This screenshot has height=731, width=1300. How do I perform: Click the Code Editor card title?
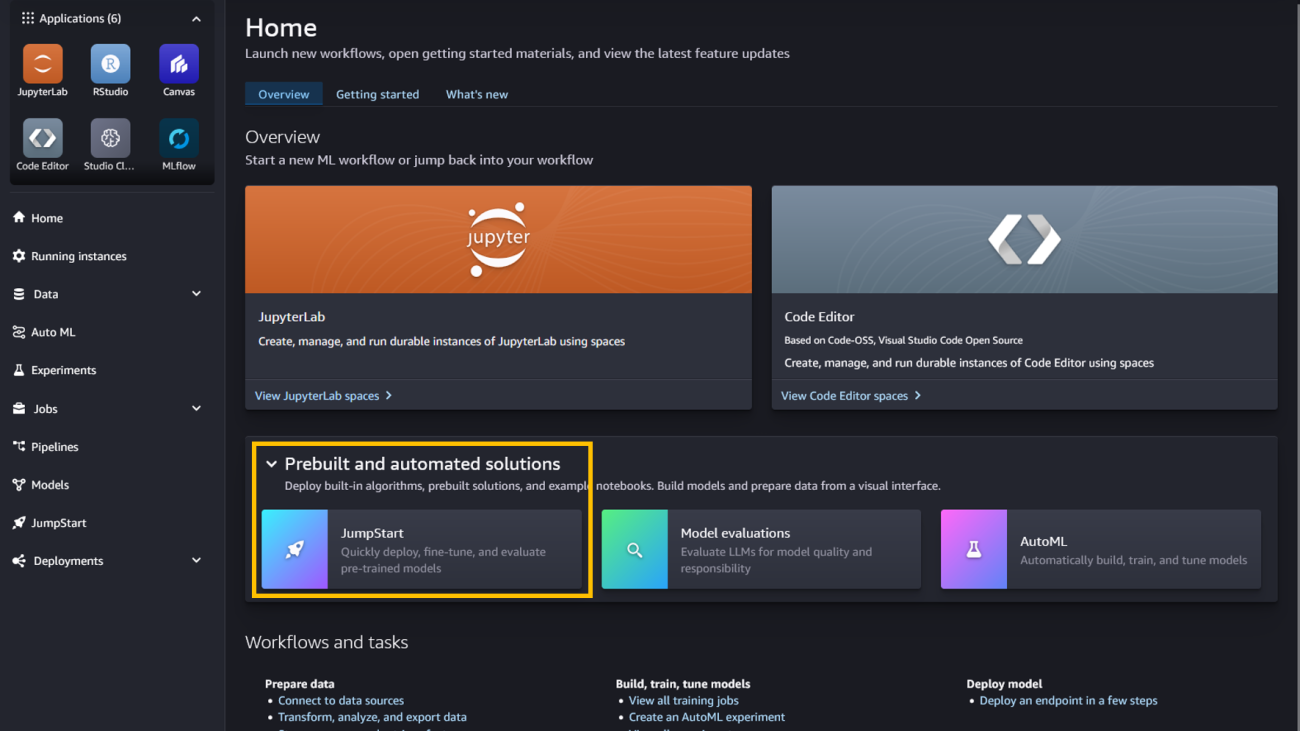[x=819, y=316]
